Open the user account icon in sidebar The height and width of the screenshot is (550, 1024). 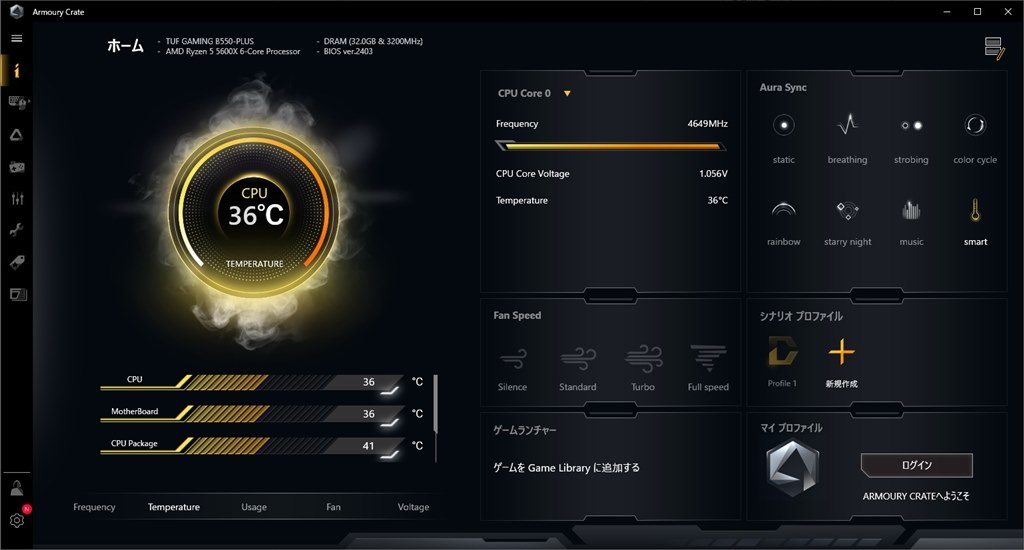[x=17, y=487]
